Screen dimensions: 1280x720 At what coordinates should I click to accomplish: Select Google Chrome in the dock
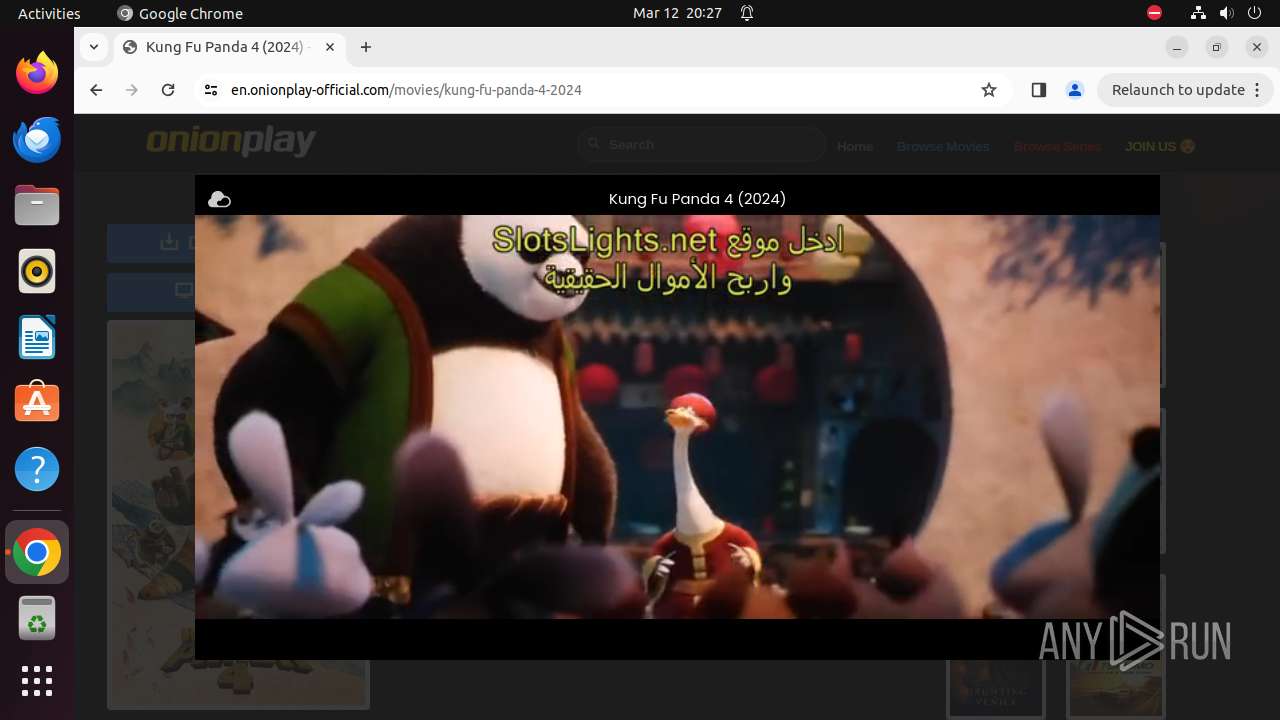click(x=37, y=552)
